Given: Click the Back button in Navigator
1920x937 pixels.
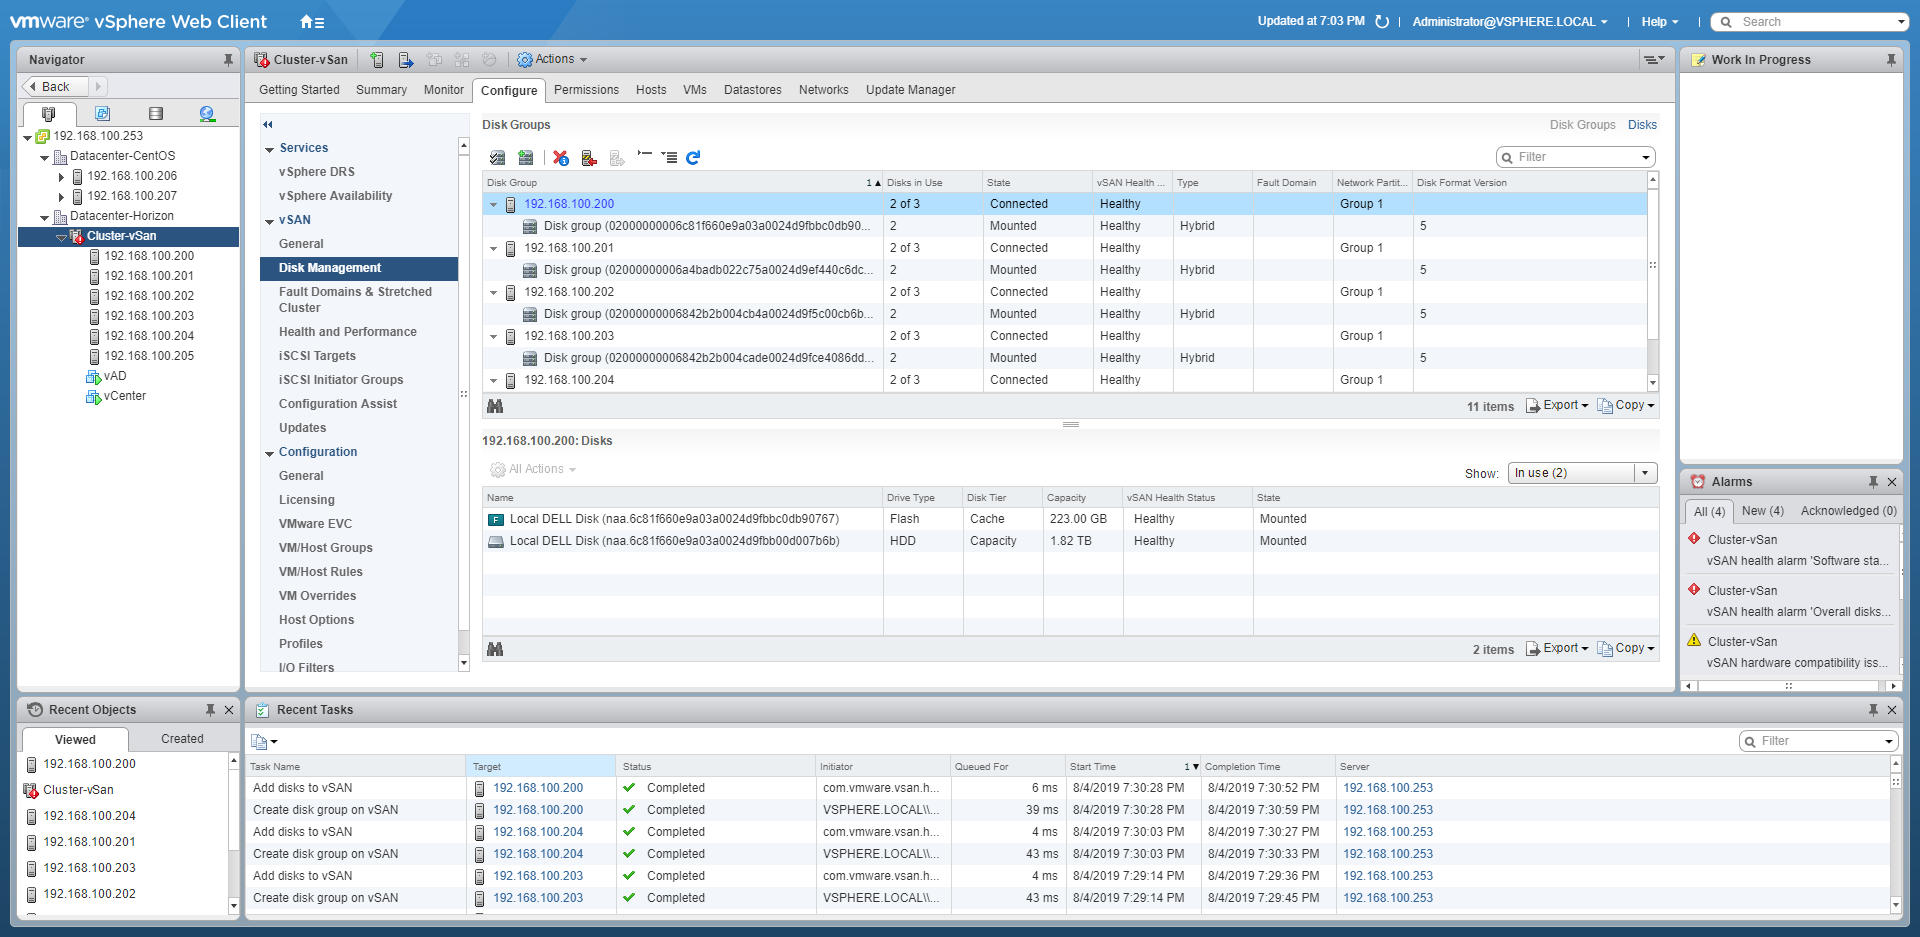Looking at the screenshot, I should tap(54, 87).
